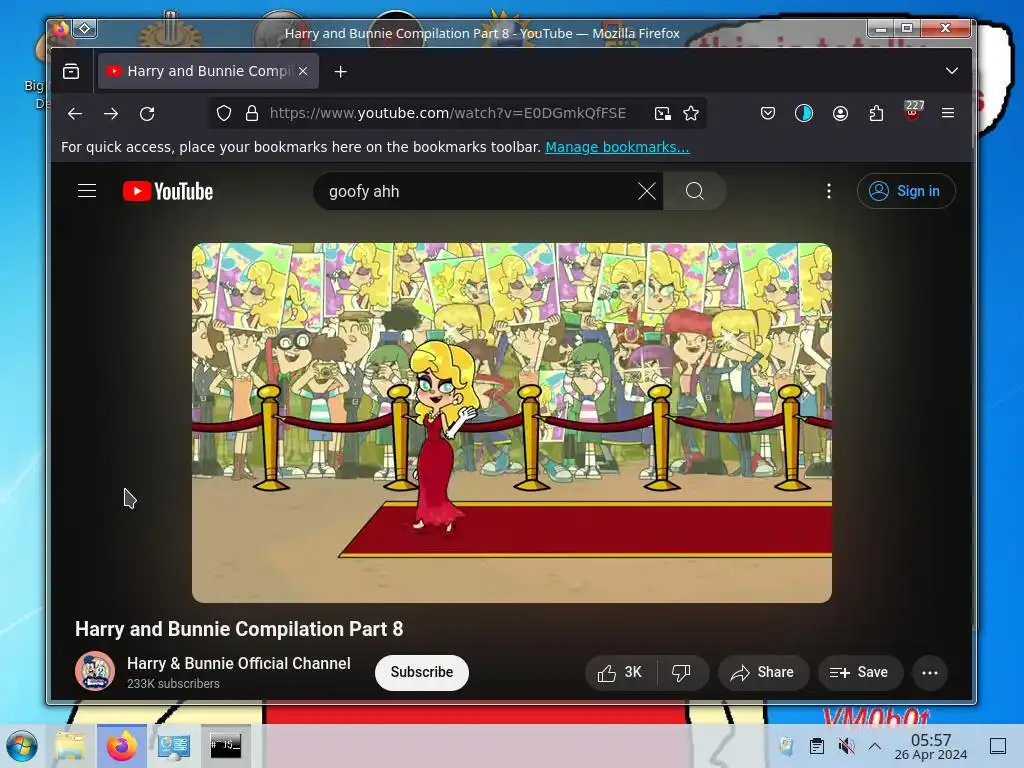
Task: Open the clipboard tray icon
Action: pyautogui.click(x=816, y=746)
